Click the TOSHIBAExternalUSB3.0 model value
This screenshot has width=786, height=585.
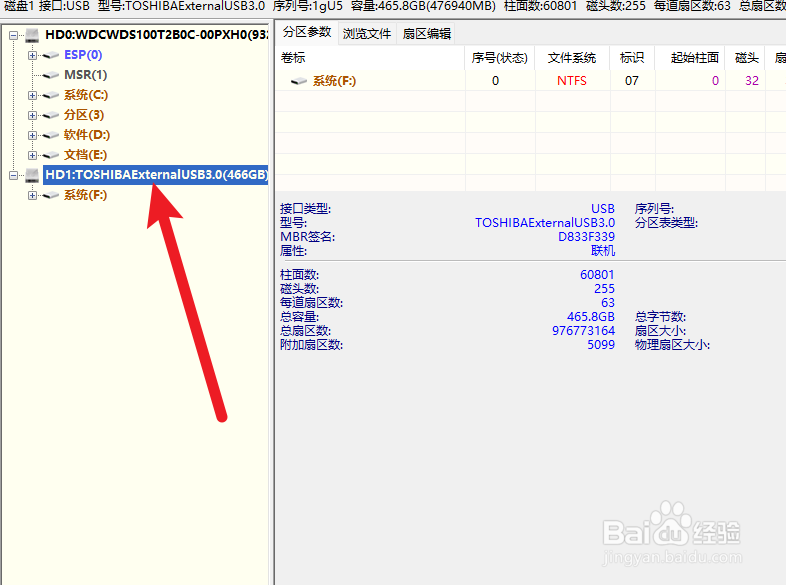click(545, 223)
